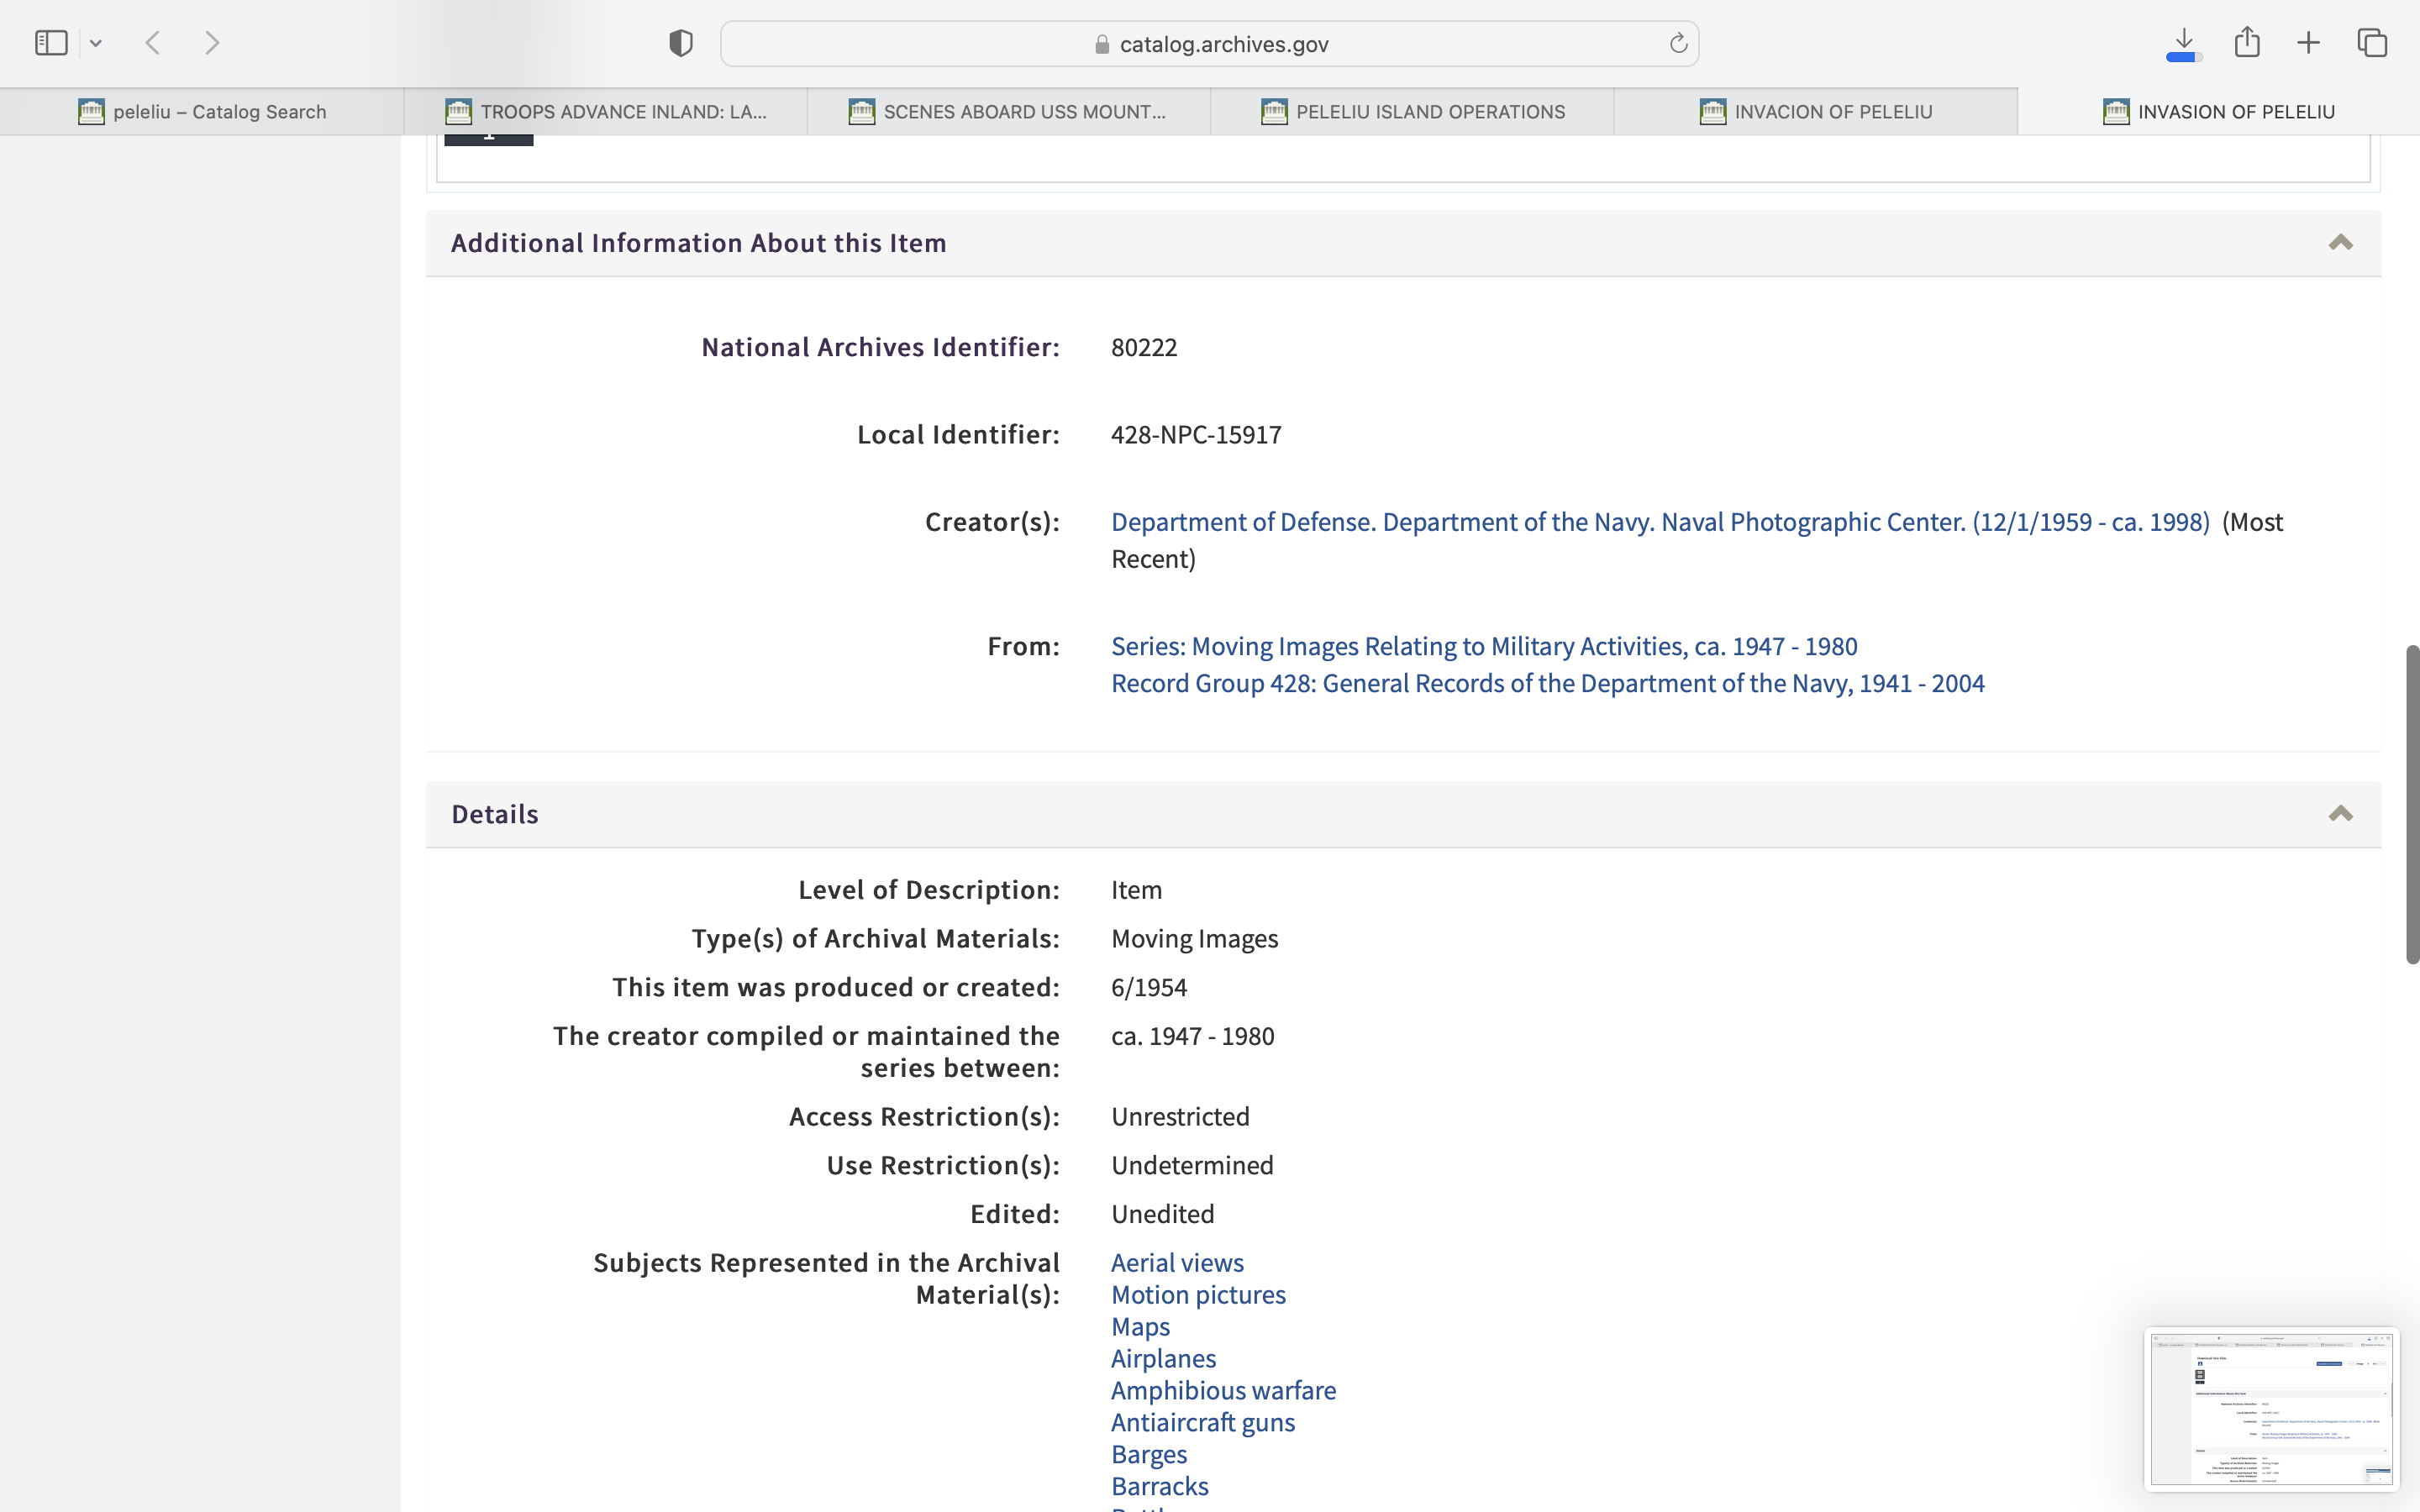Collapse the Additional Information About this Item section
2420x1512 pixels.
[x=2340, y=243]
